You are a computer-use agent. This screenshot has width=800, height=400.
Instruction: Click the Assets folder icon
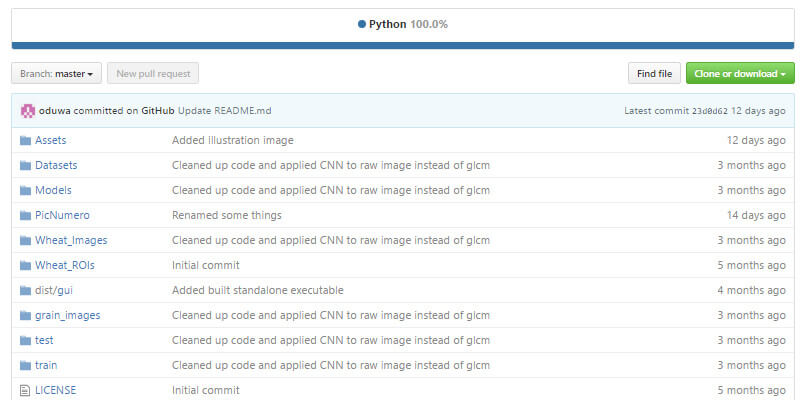[x=26, y=140]
